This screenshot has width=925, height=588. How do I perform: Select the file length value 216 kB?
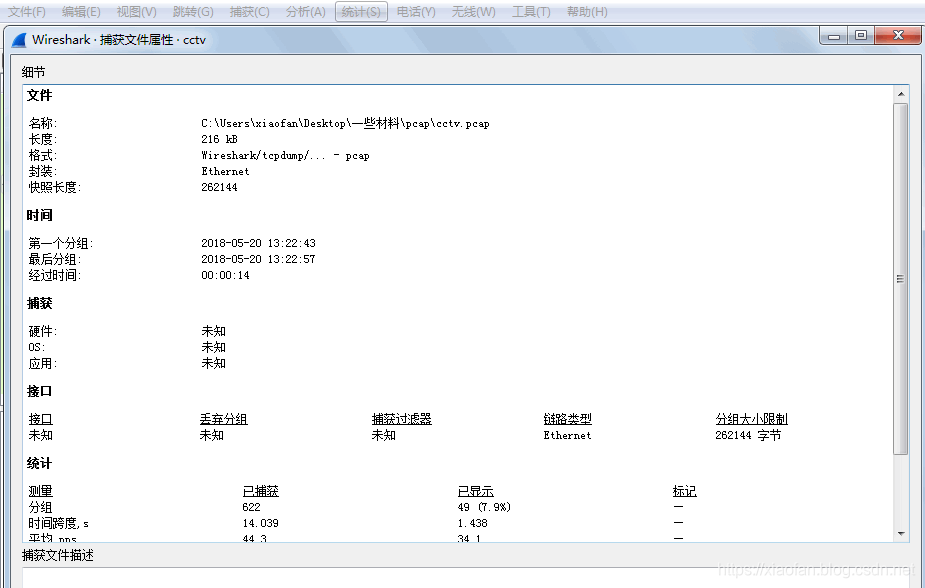coord(219,139)
